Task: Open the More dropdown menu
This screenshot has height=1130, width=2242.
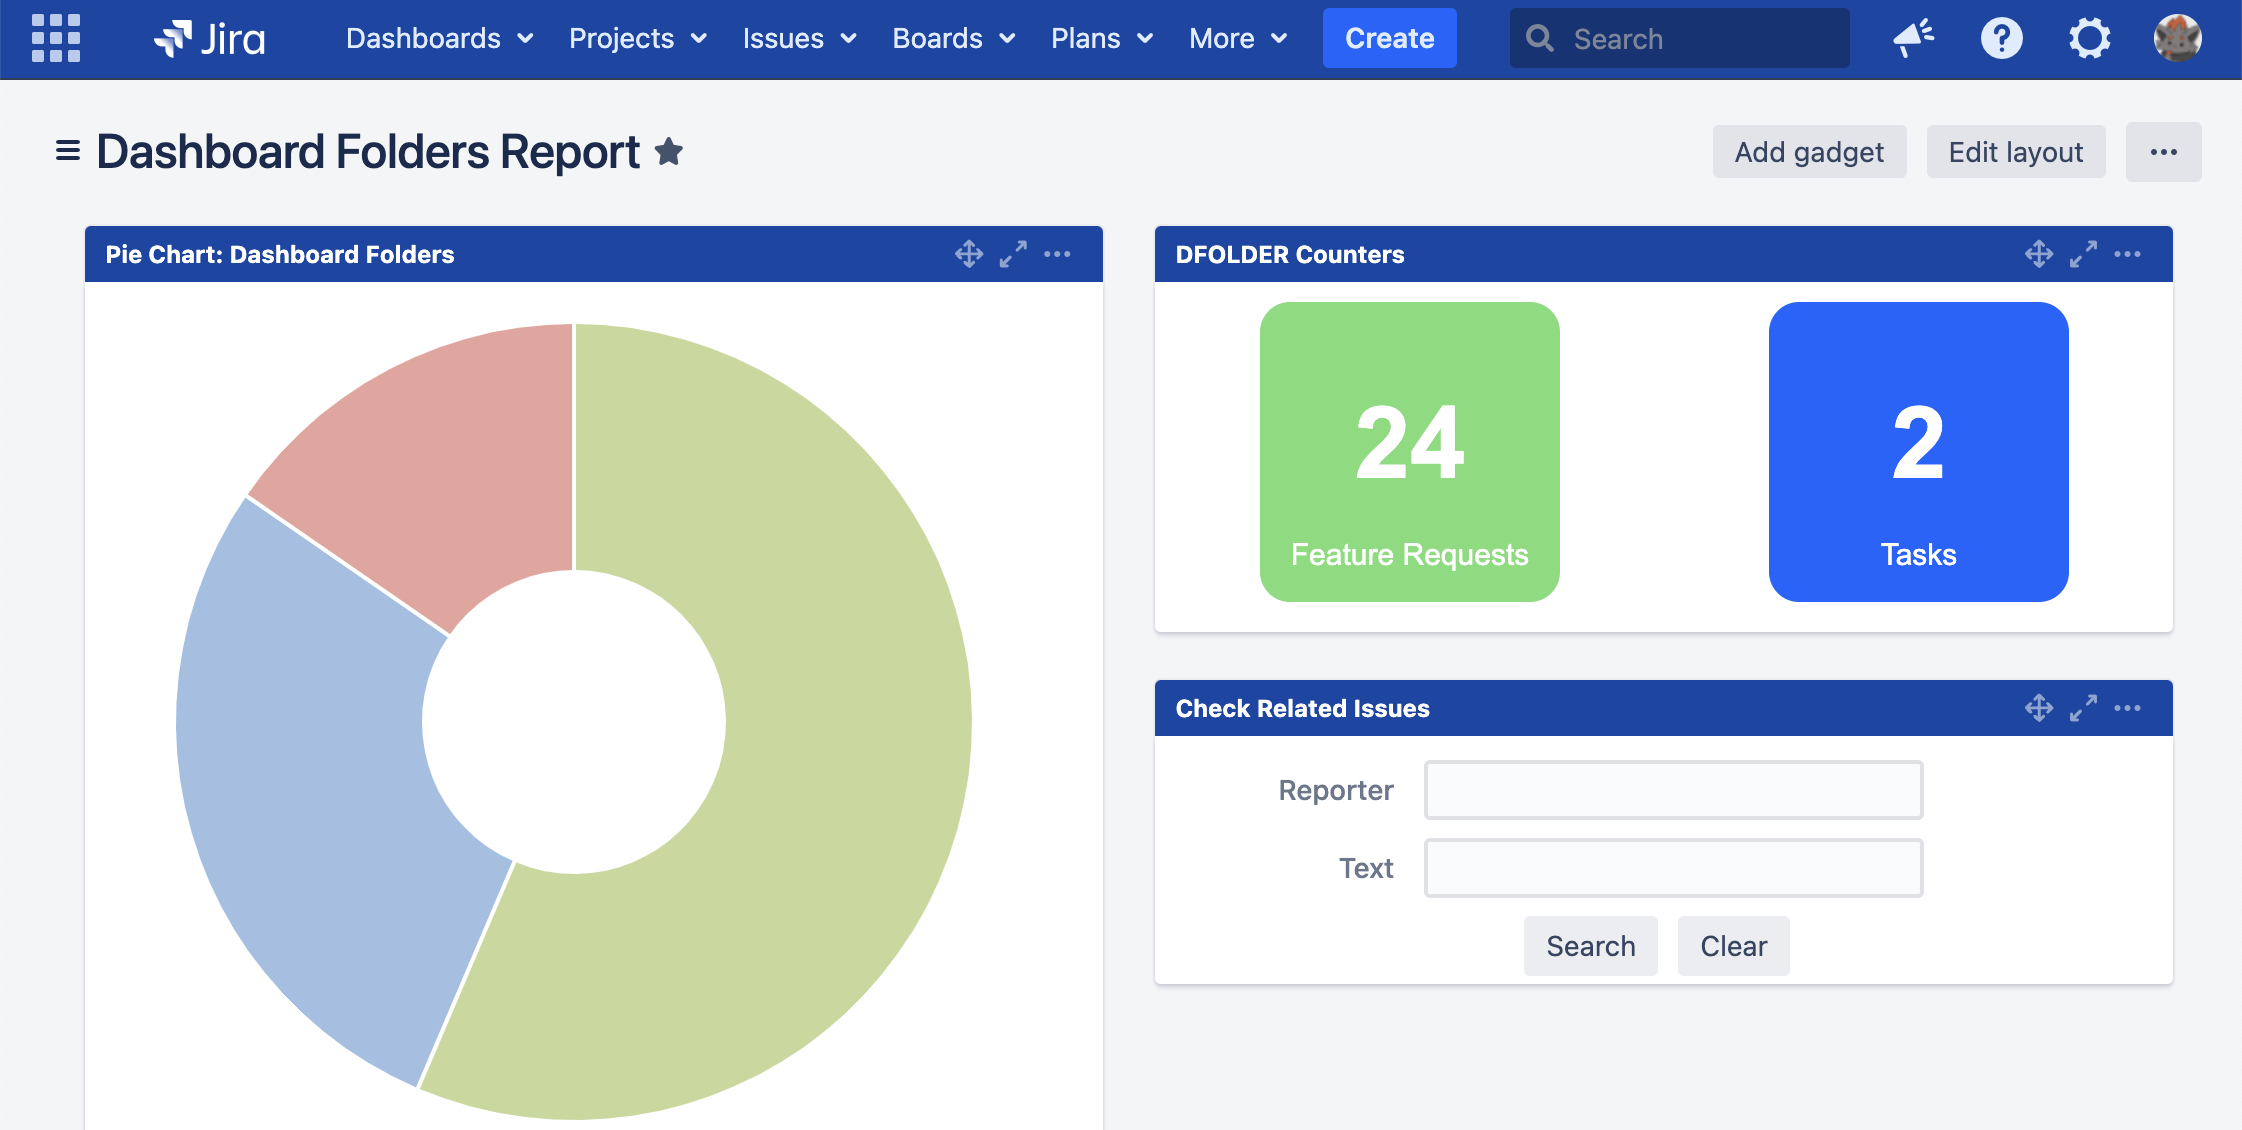Action: 1237,39
